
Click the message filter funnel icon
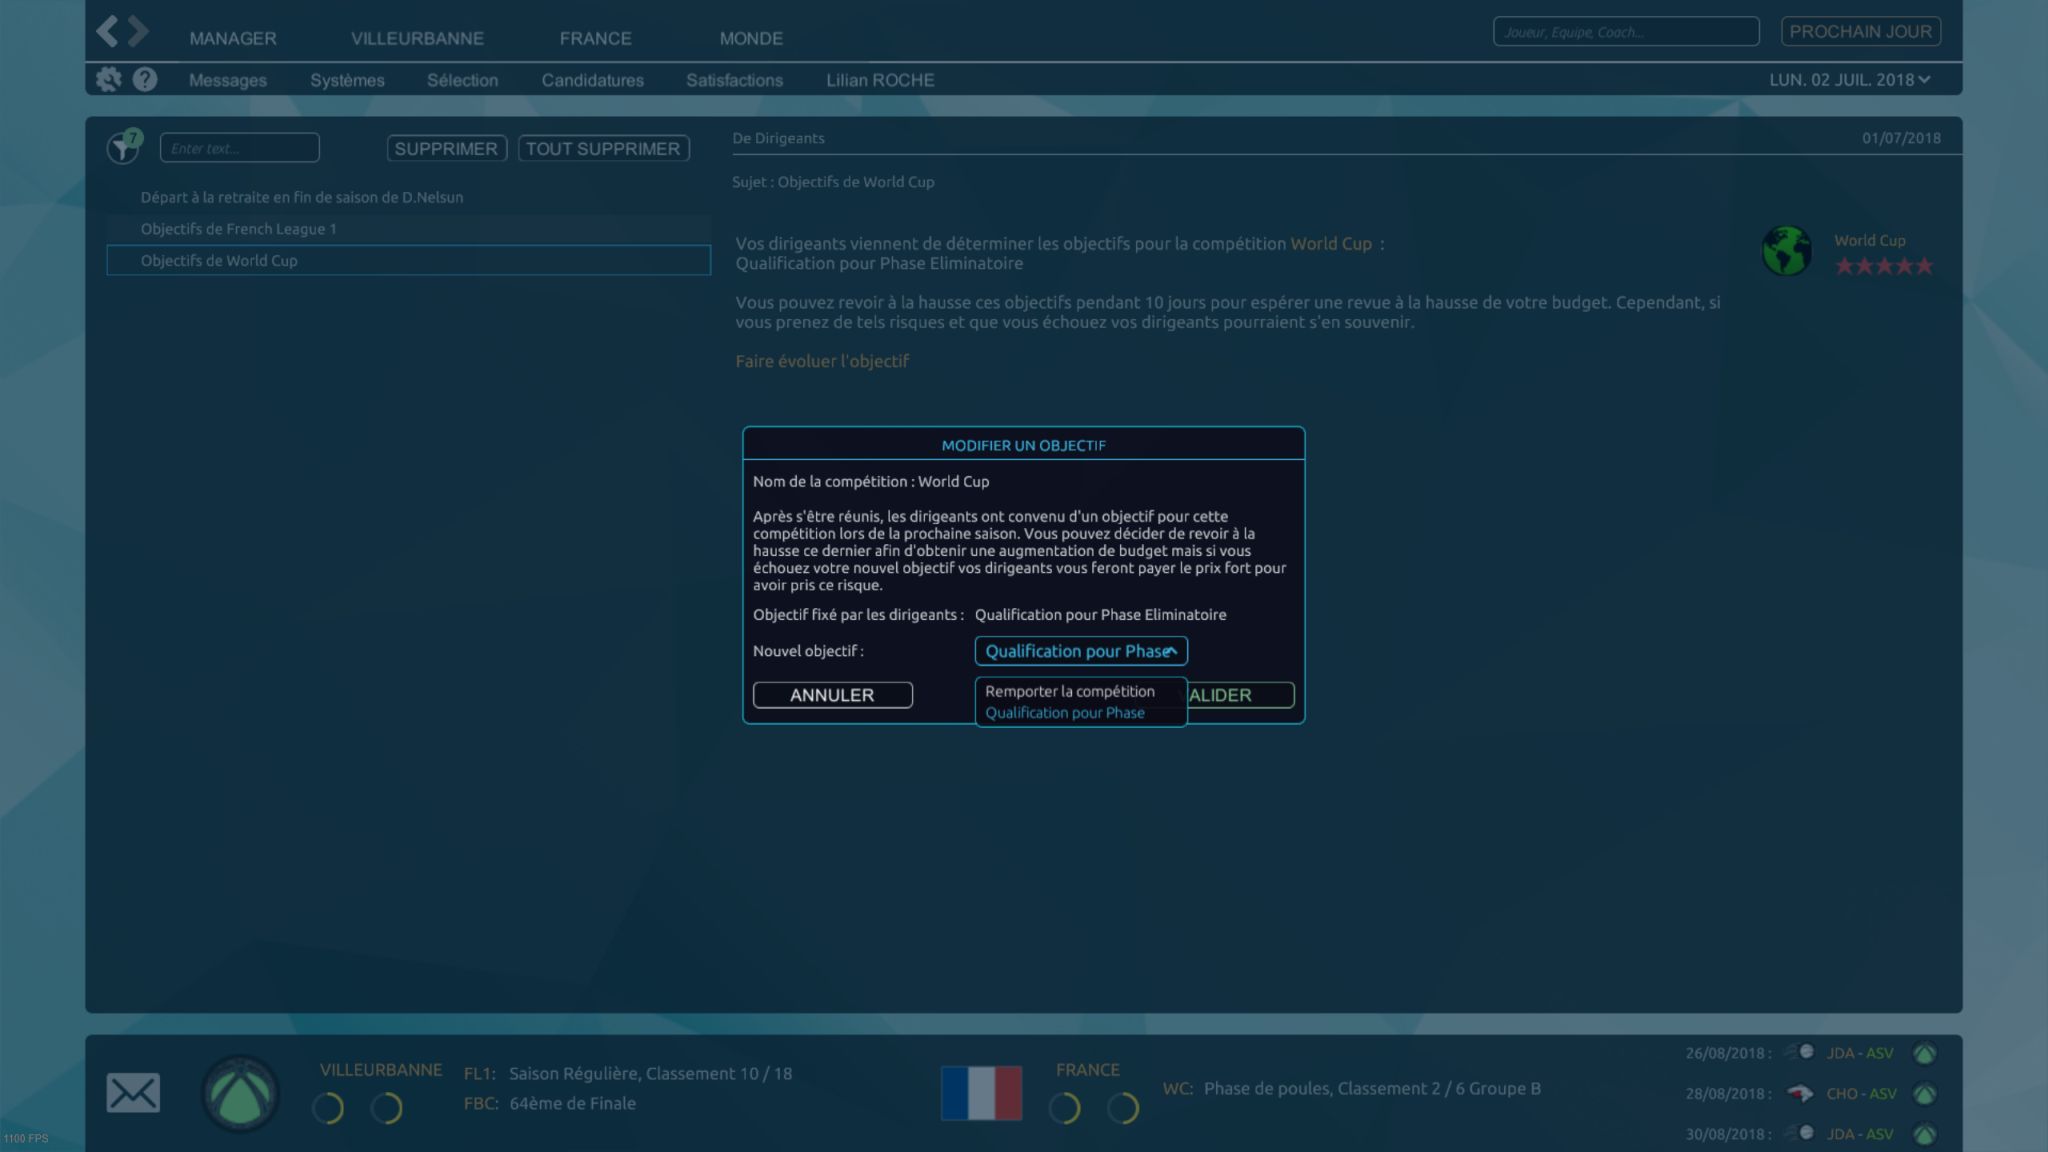(123, 147)
